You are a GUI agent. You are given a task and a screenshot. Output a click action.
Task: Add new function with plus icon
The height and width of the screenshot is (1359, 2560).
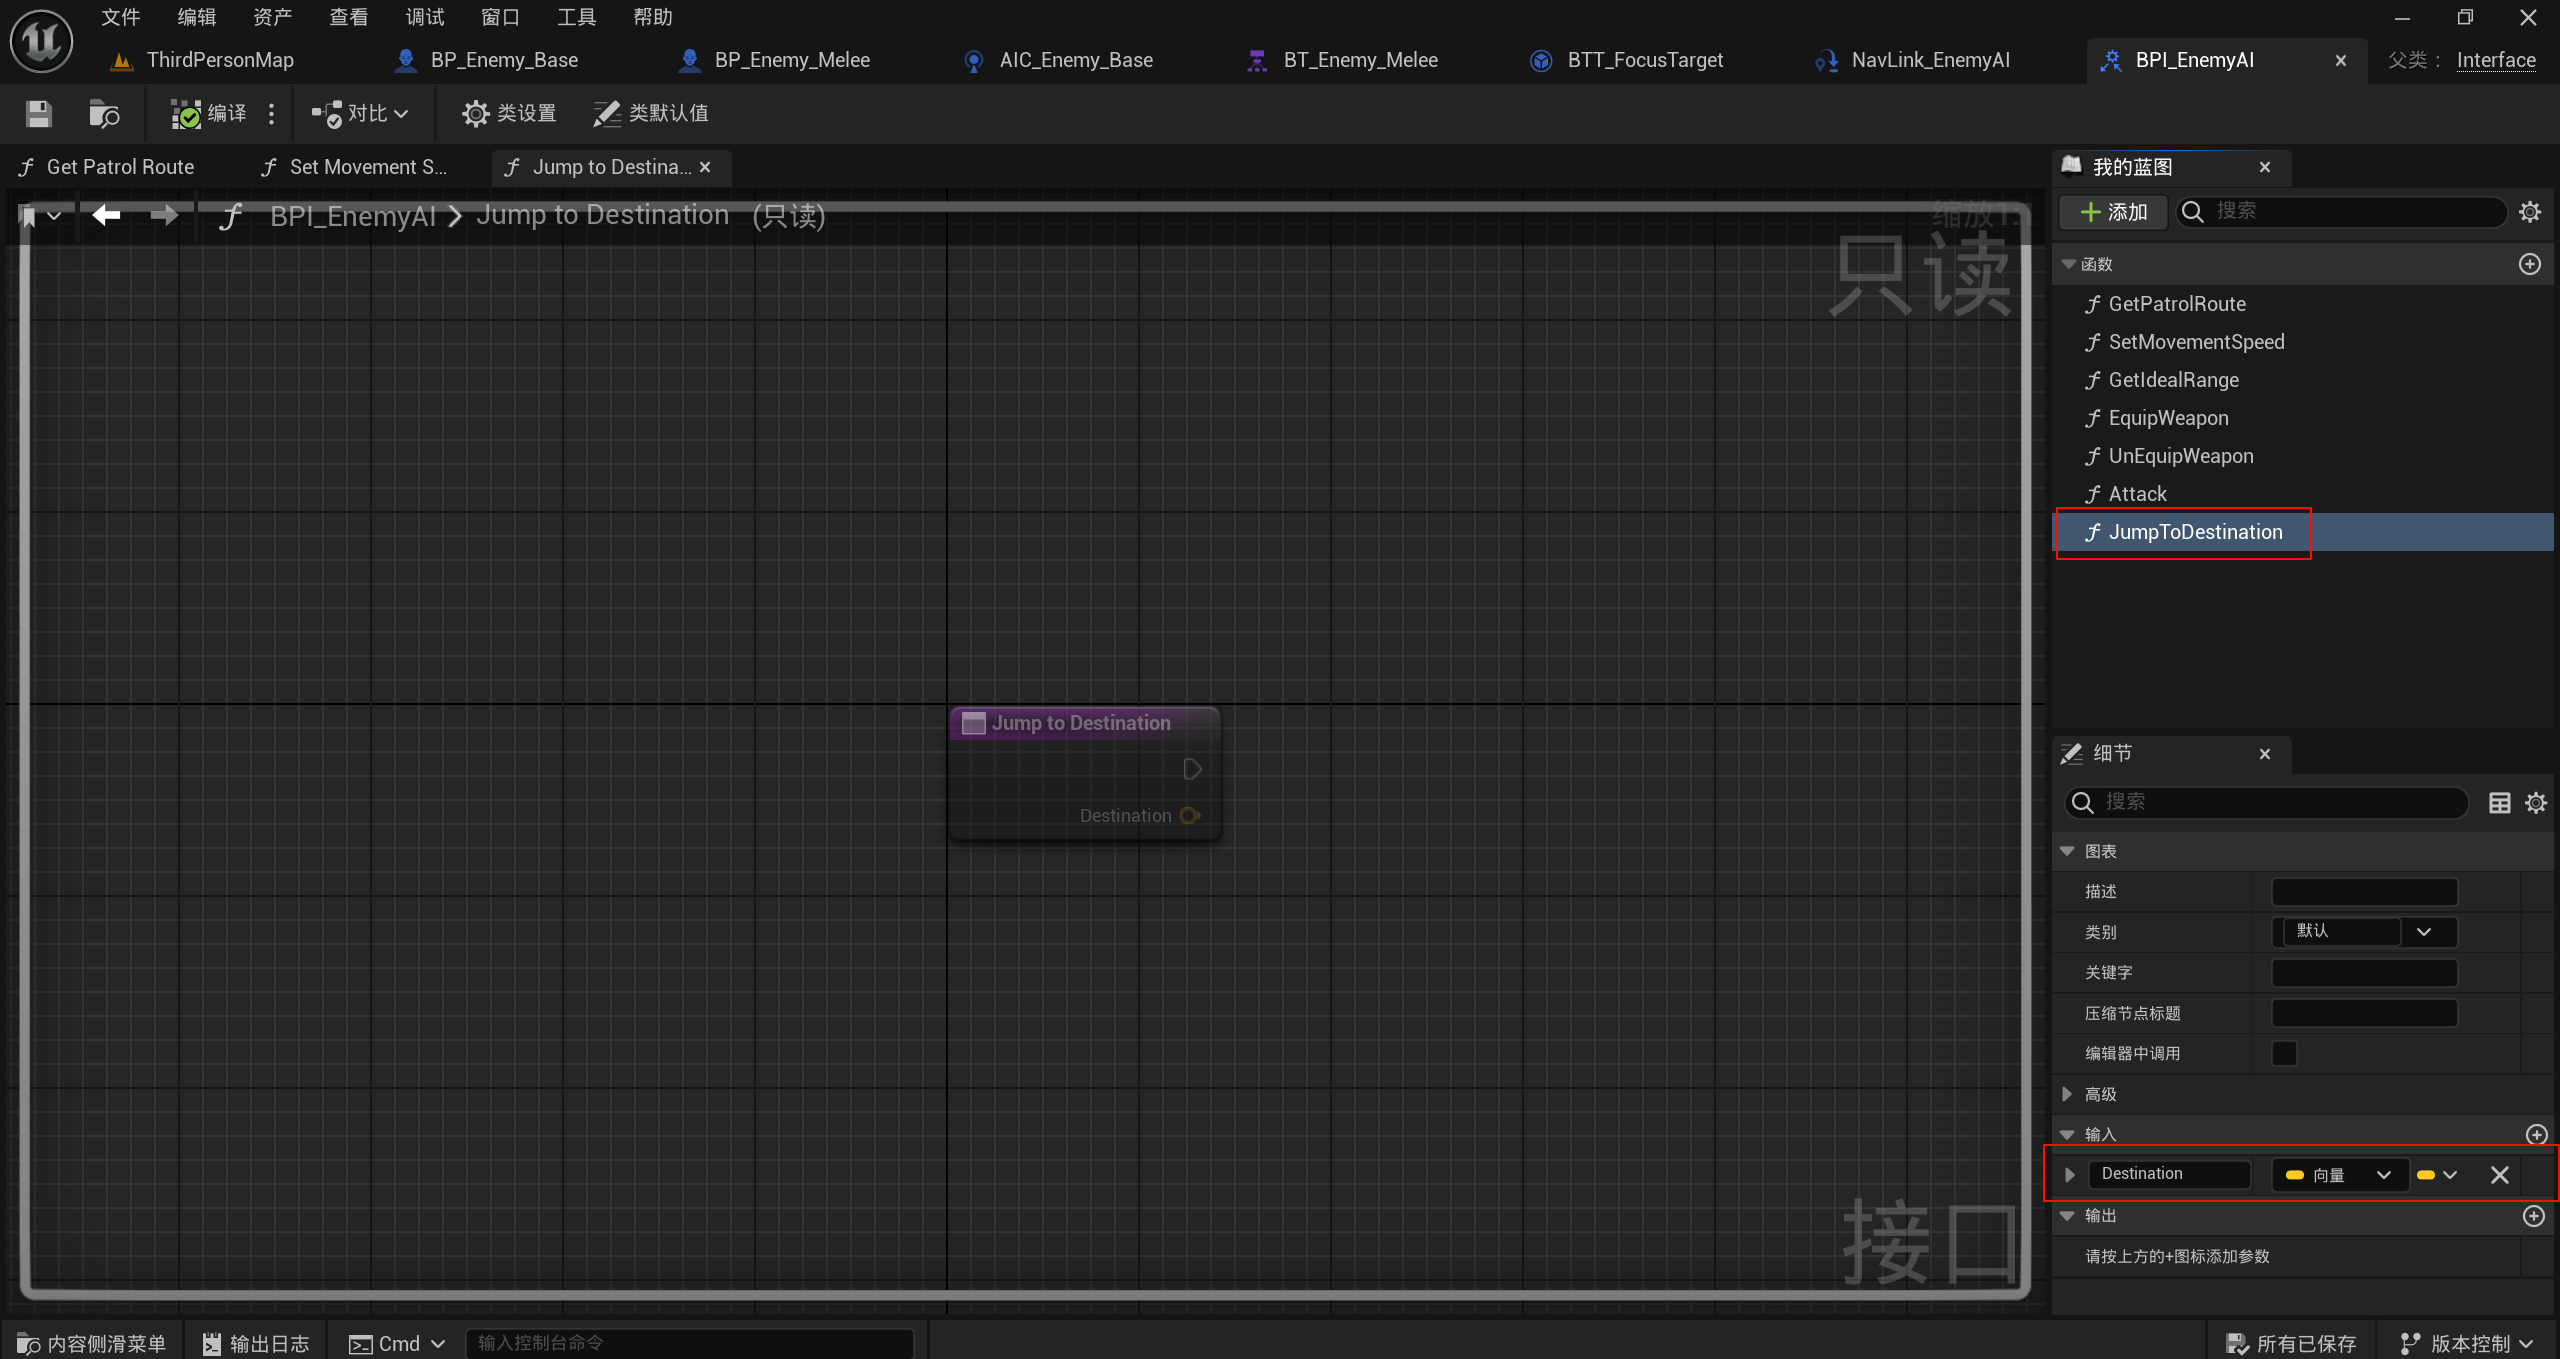pyautogui.click(x=2529, y=264)
